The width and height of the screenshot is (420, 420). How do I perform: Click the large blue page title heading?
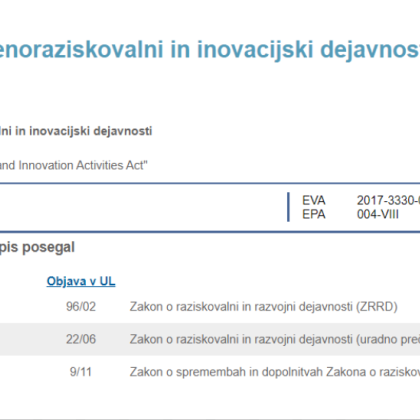point(210,50)
